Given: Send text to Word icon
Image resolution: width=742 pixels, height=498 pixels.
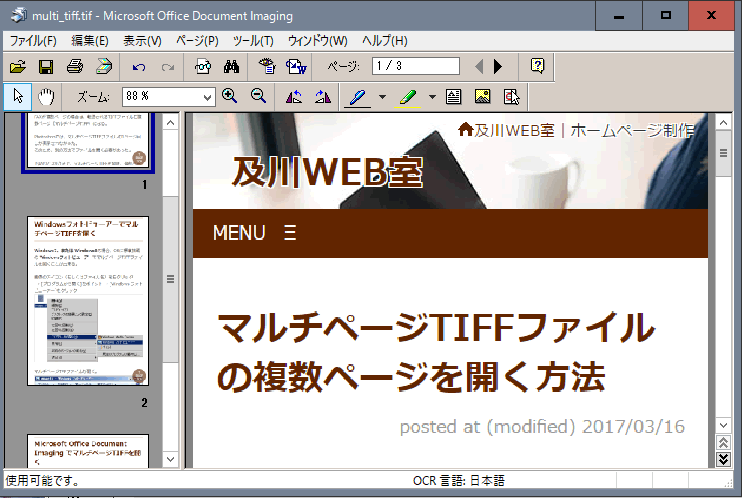Looking at the screenshot, I should click(x=296, y=66).
